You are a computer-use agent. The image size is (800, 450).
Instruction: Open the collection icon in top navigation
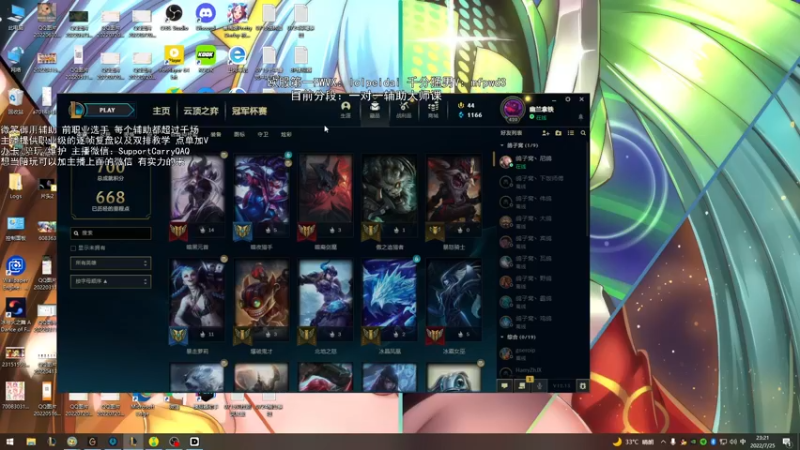(x=374, y=110)
